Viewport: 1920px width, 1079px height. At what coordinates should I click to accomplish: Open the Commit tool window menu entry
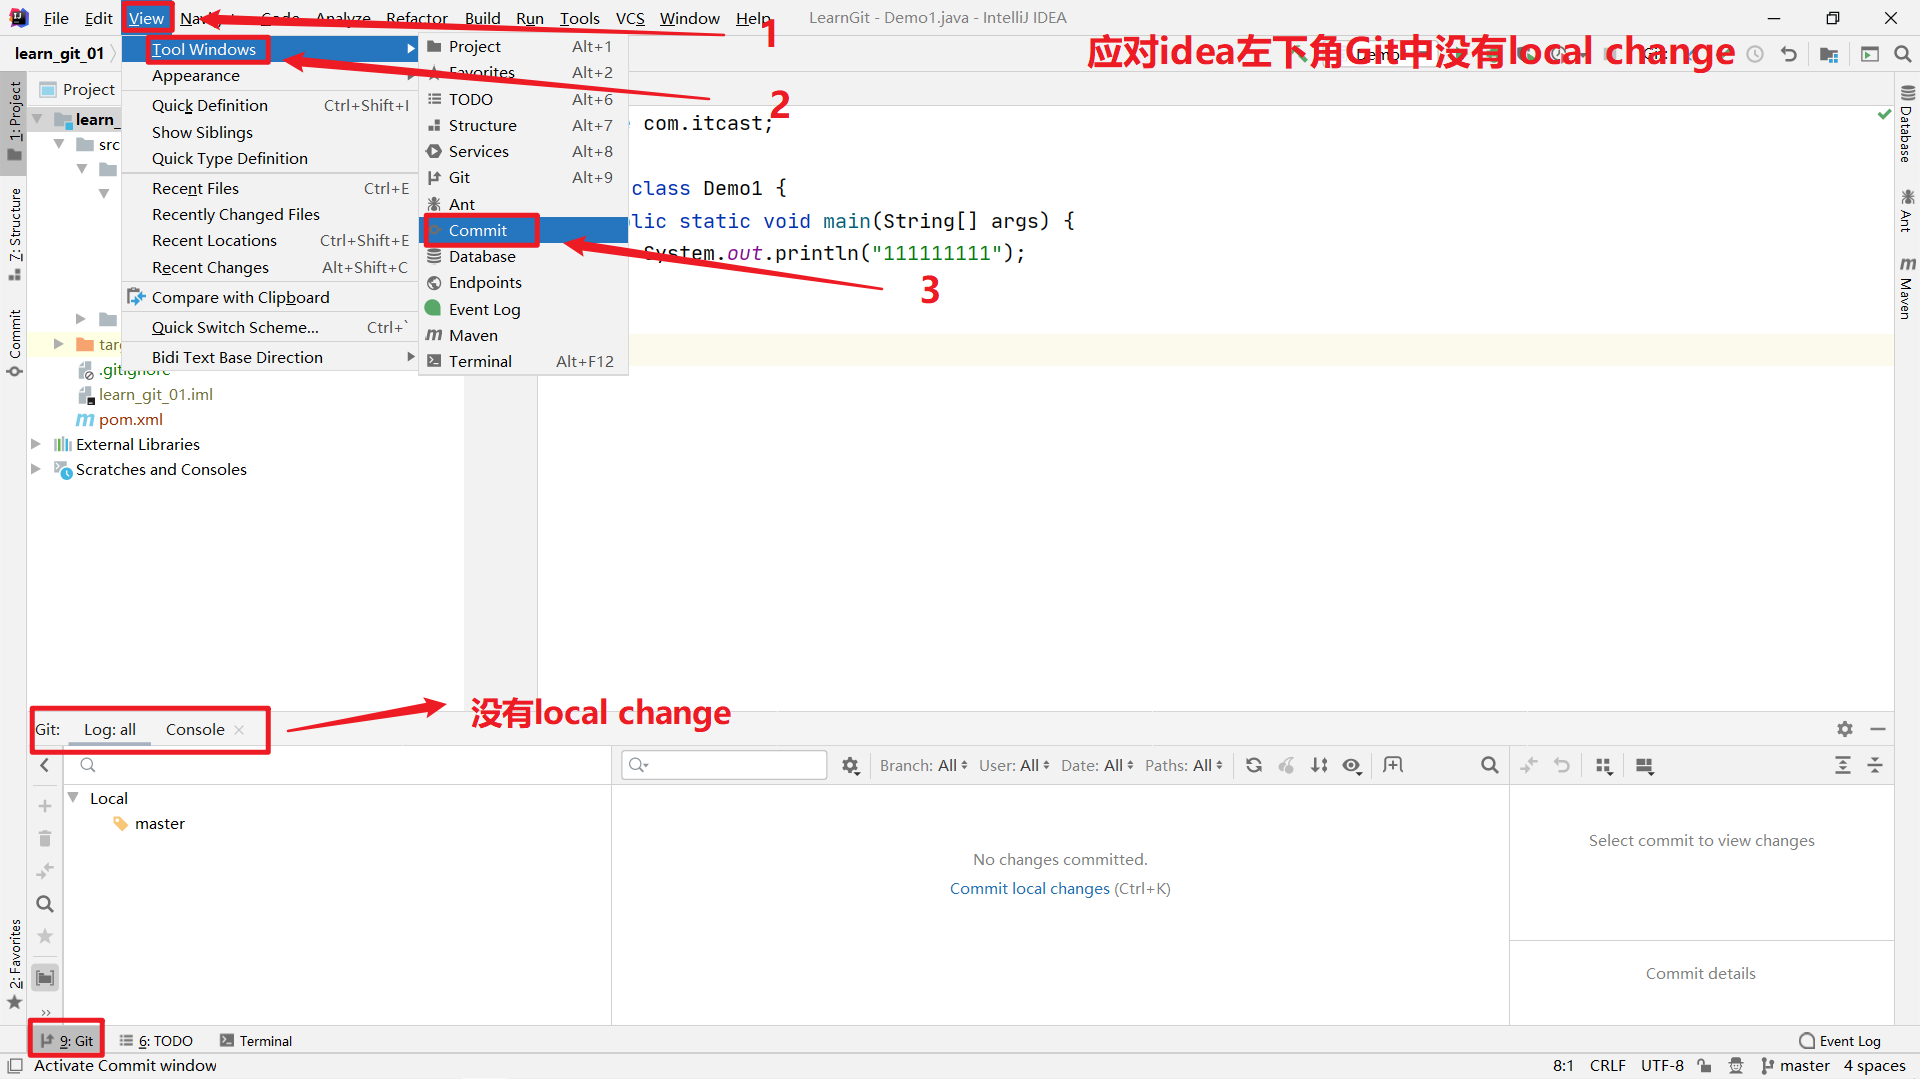(x=525, y=230)
